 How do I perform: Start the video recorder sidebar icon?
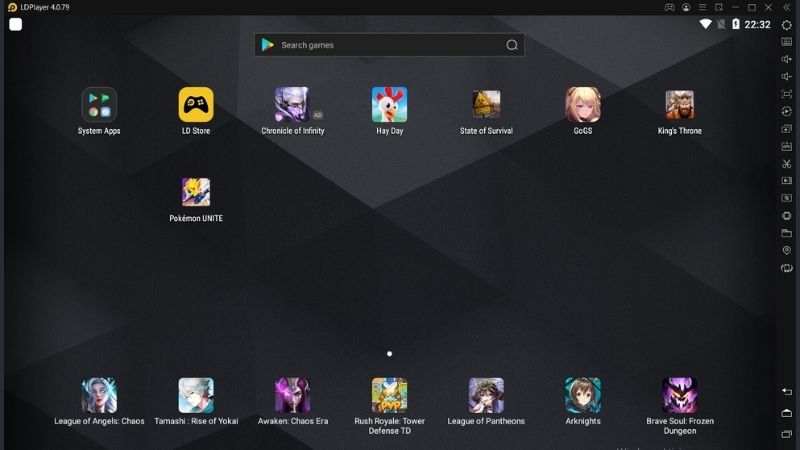[787, 181]
